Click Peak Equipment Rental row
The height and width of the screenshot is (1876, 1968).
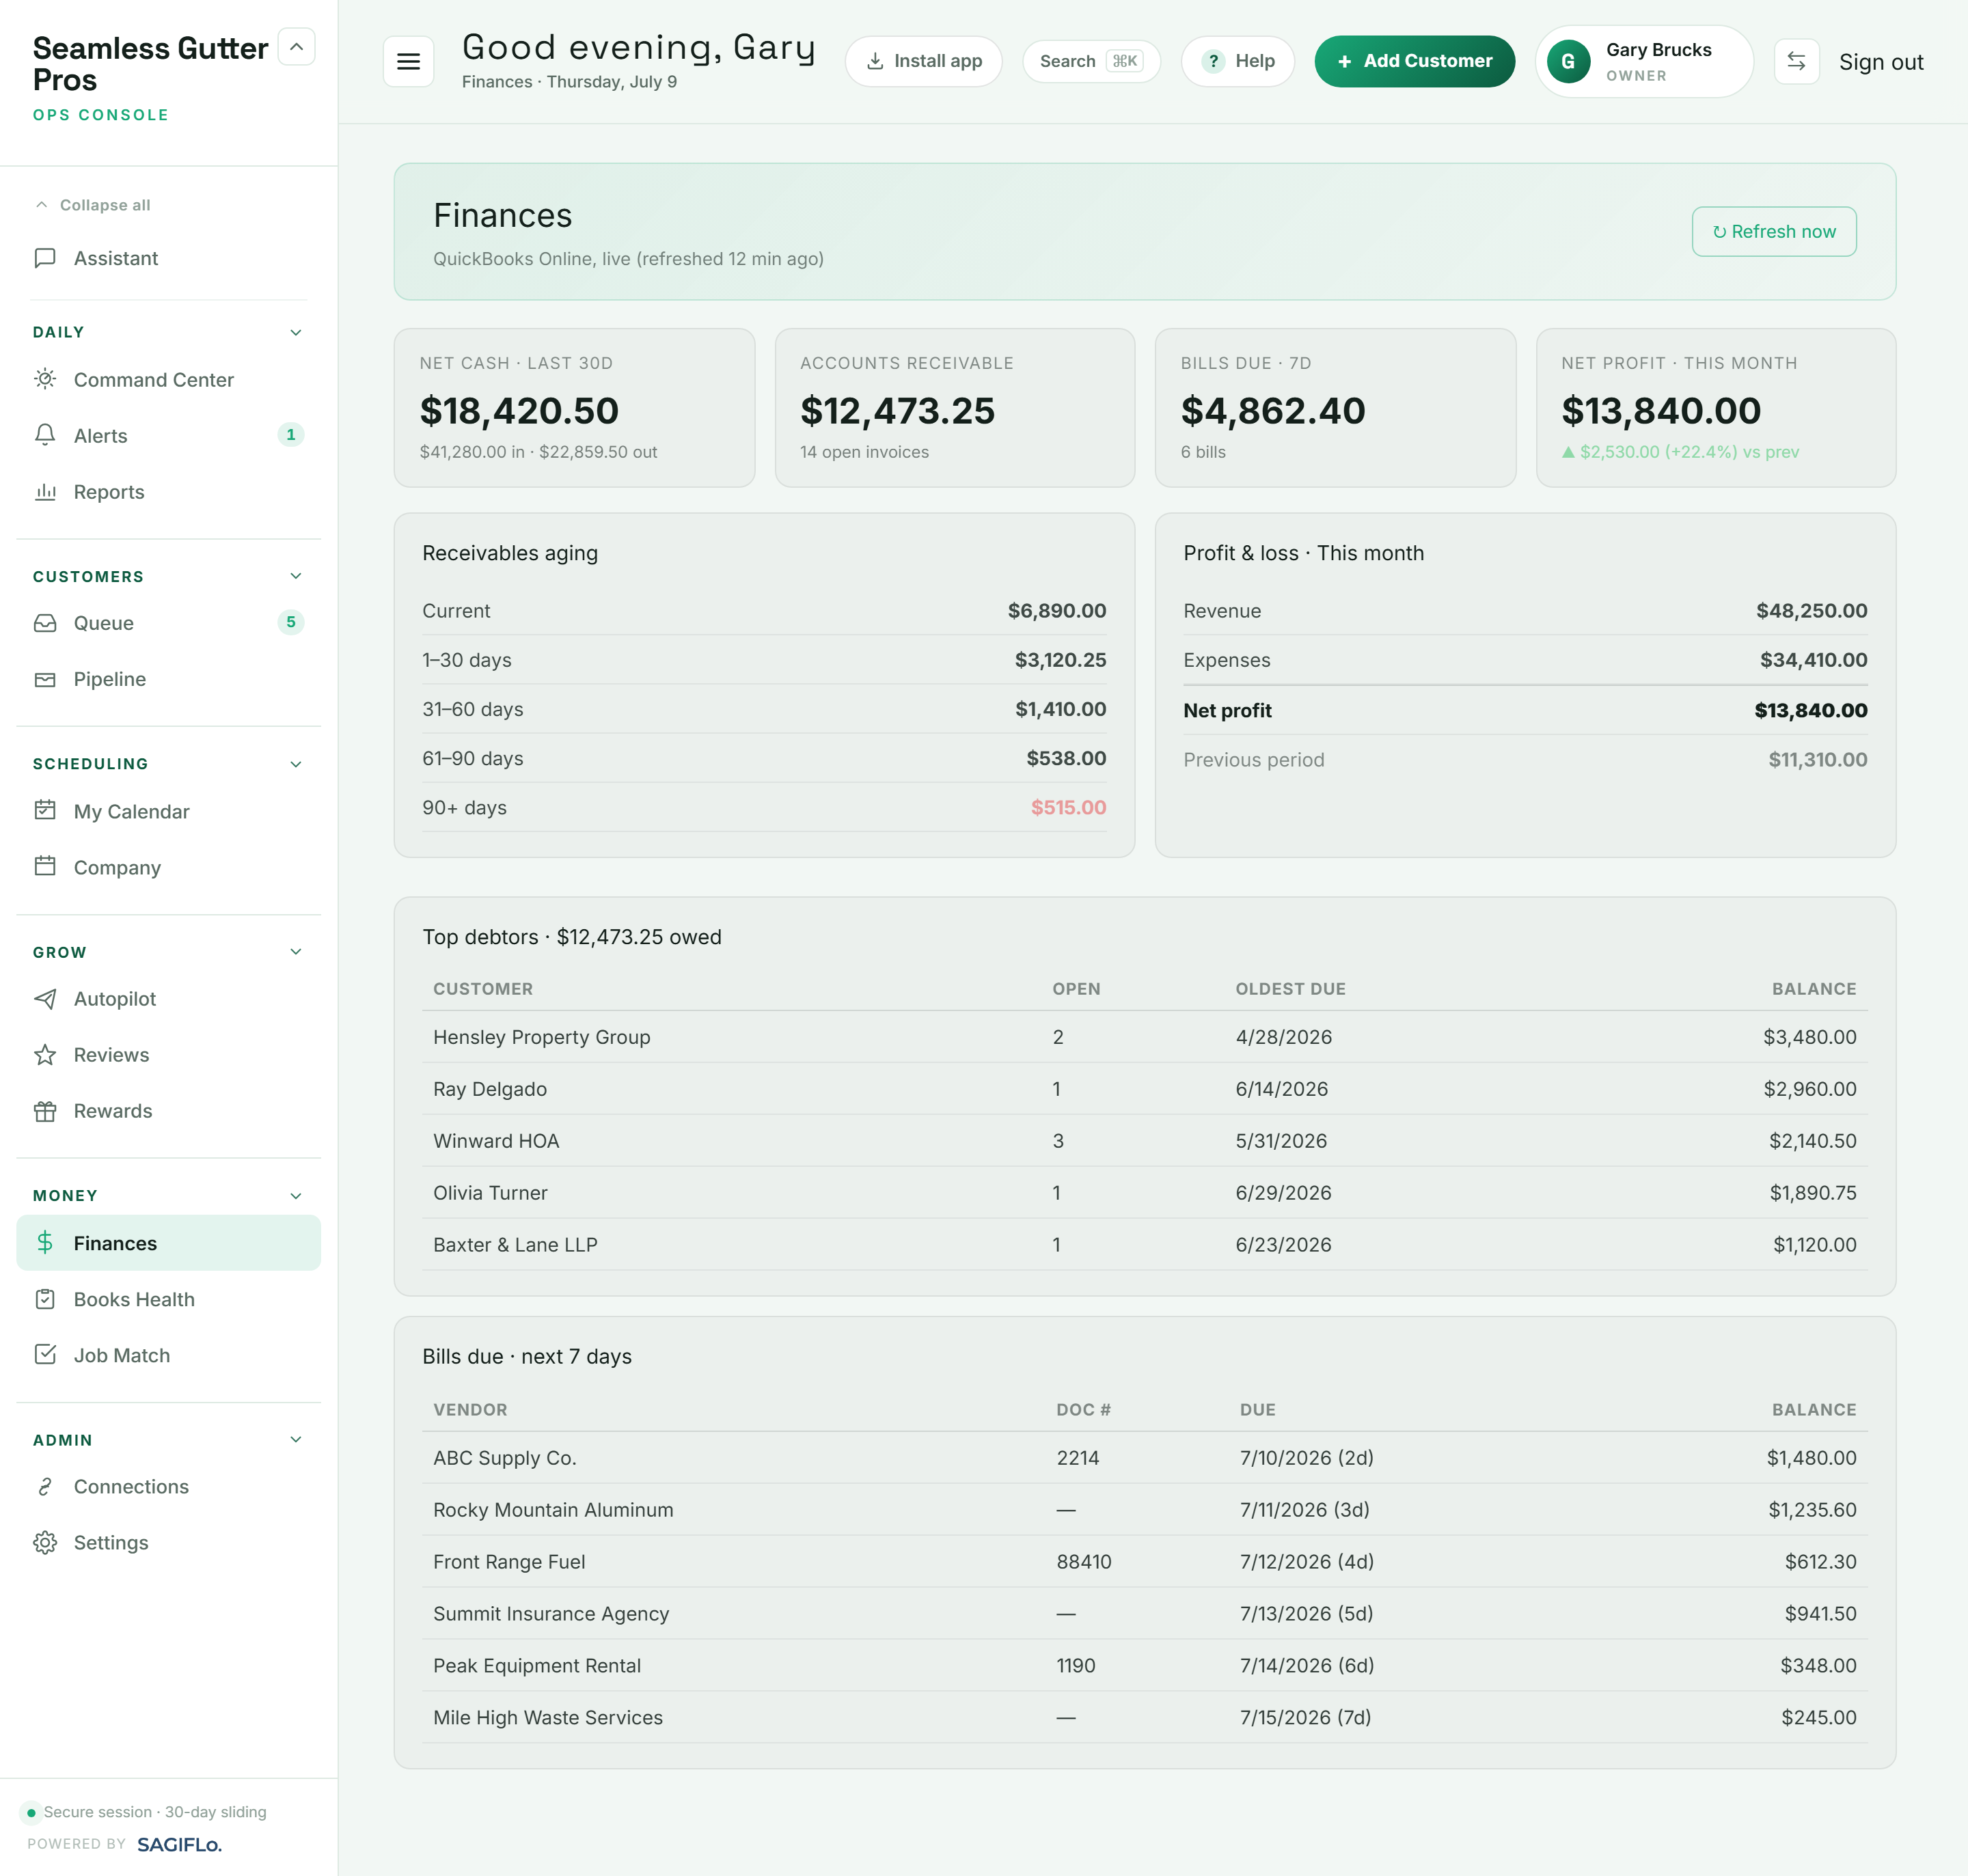[x=1144, y=1666]
